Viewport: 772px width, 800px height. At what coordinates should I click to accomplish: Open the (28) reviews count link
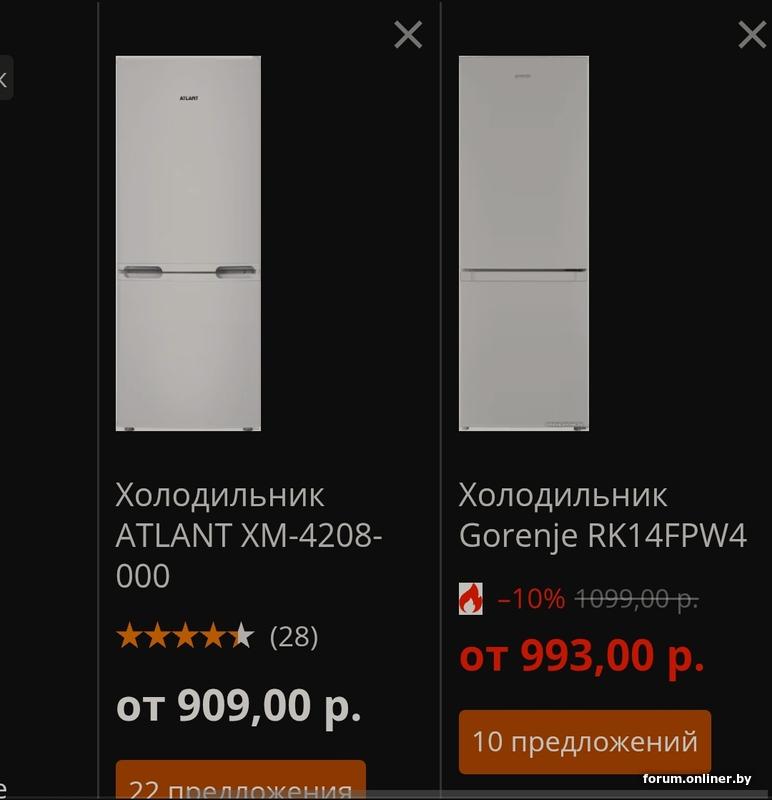pyautogui.click(x=294, y=637)
